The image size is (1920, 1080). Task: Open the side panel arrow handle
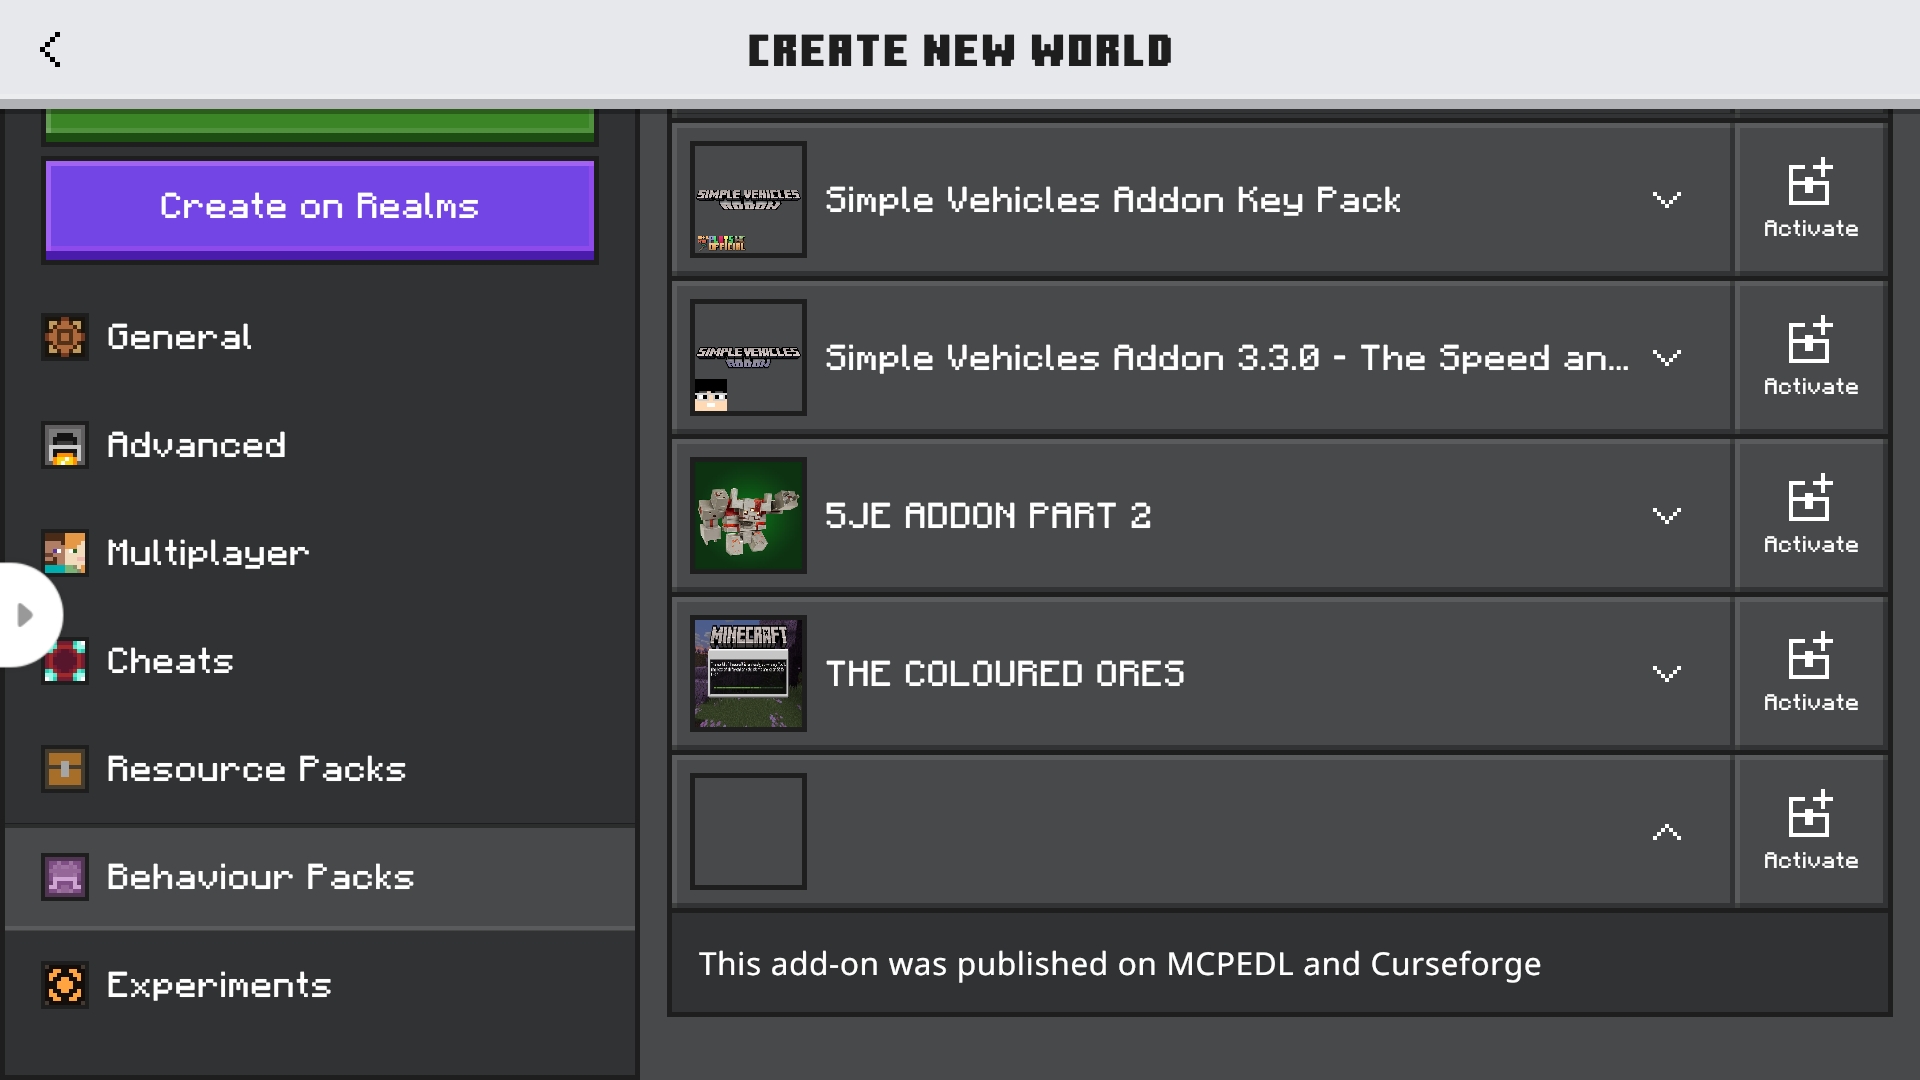26,615
